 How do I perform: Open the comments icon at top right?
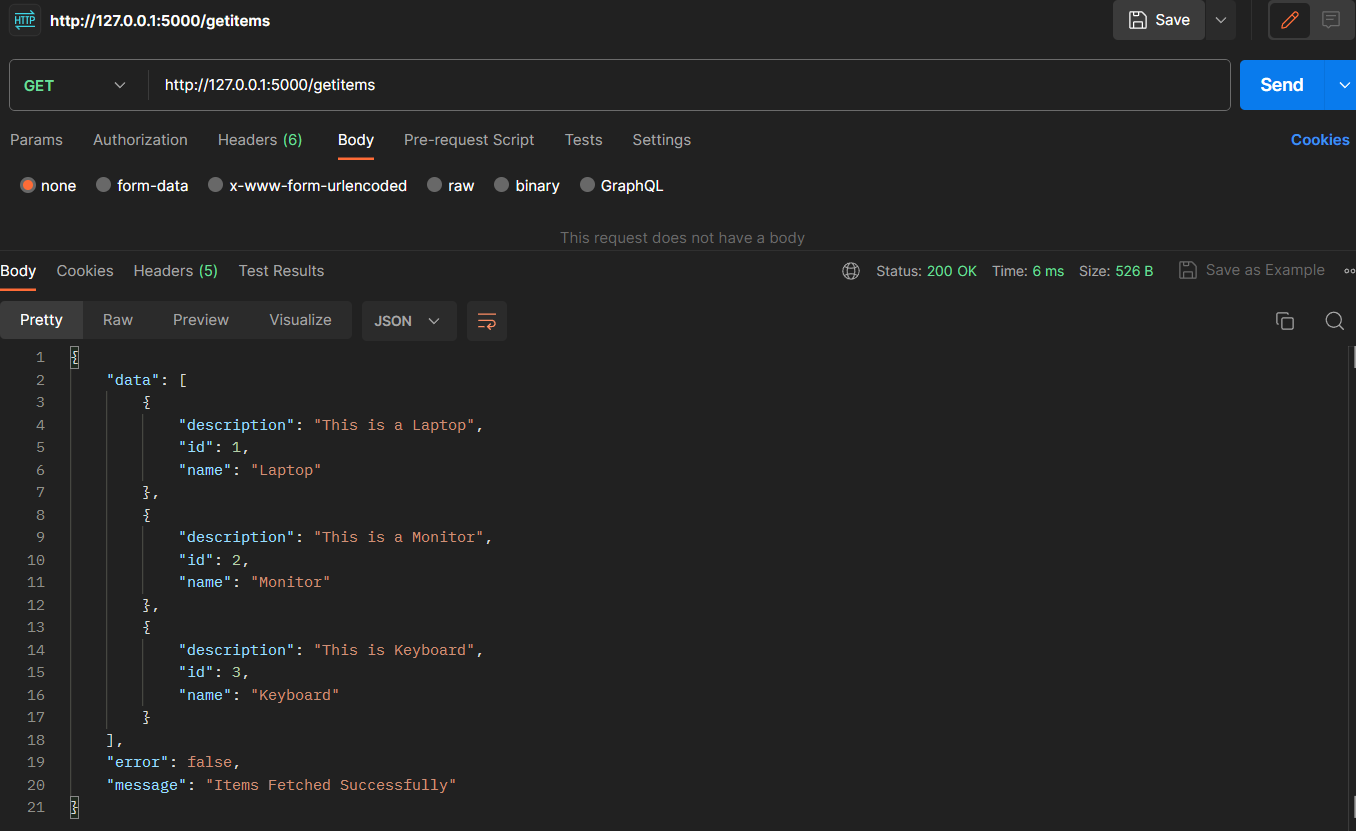[x=1331, y=20]
